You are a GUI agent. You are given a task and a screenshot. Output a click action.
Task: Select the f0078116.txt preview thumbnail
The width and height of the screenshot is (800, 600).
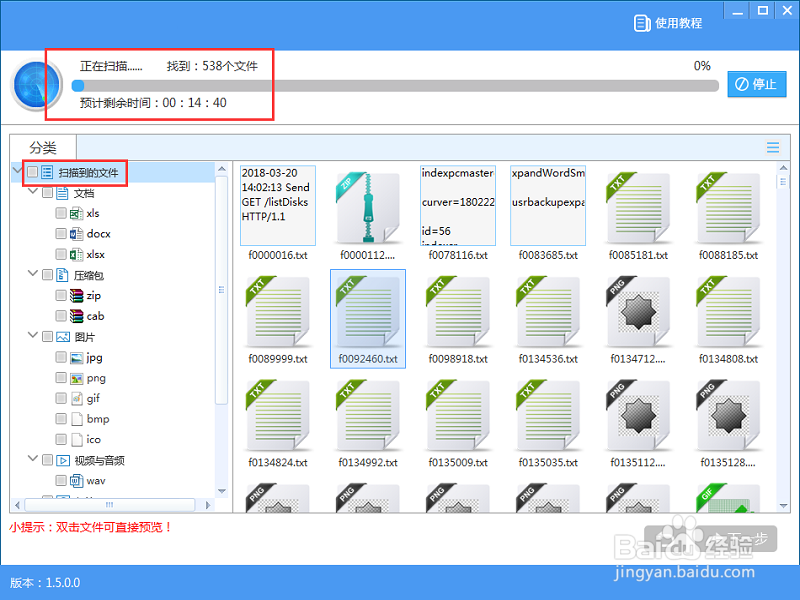[x=458, y=205]
